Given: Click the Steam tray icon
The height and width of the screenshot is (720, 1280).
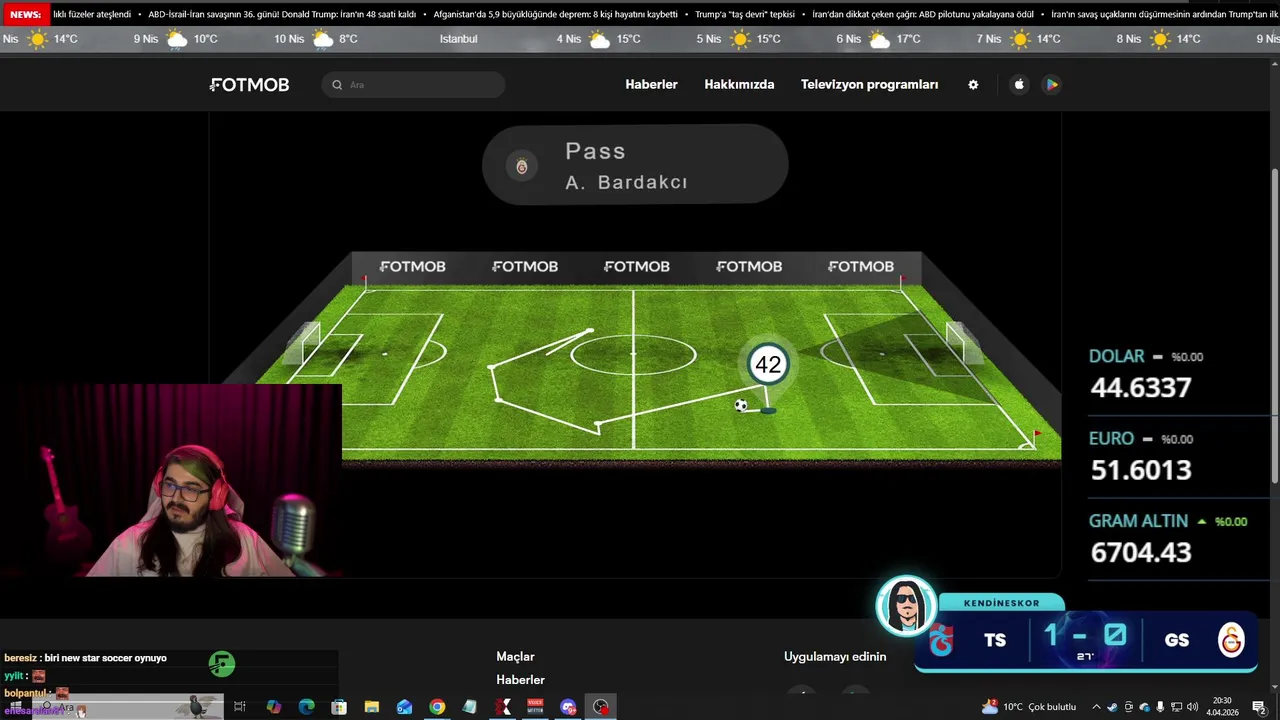Looking at the screenshot, I should pos(1112,707).
